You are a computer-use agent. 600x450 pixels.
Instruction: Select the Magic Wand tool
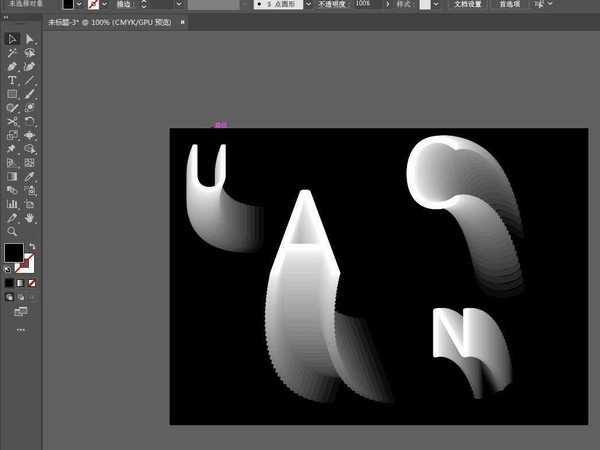coord(12,53)
